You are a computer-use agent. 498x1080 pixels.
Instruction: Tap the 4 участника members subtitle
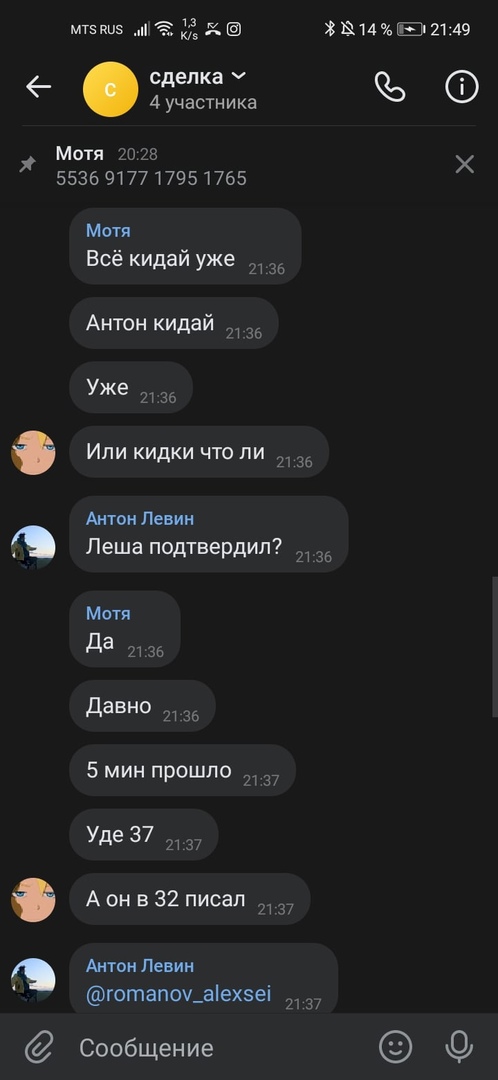pyautogui.click(x=203, y=103)
